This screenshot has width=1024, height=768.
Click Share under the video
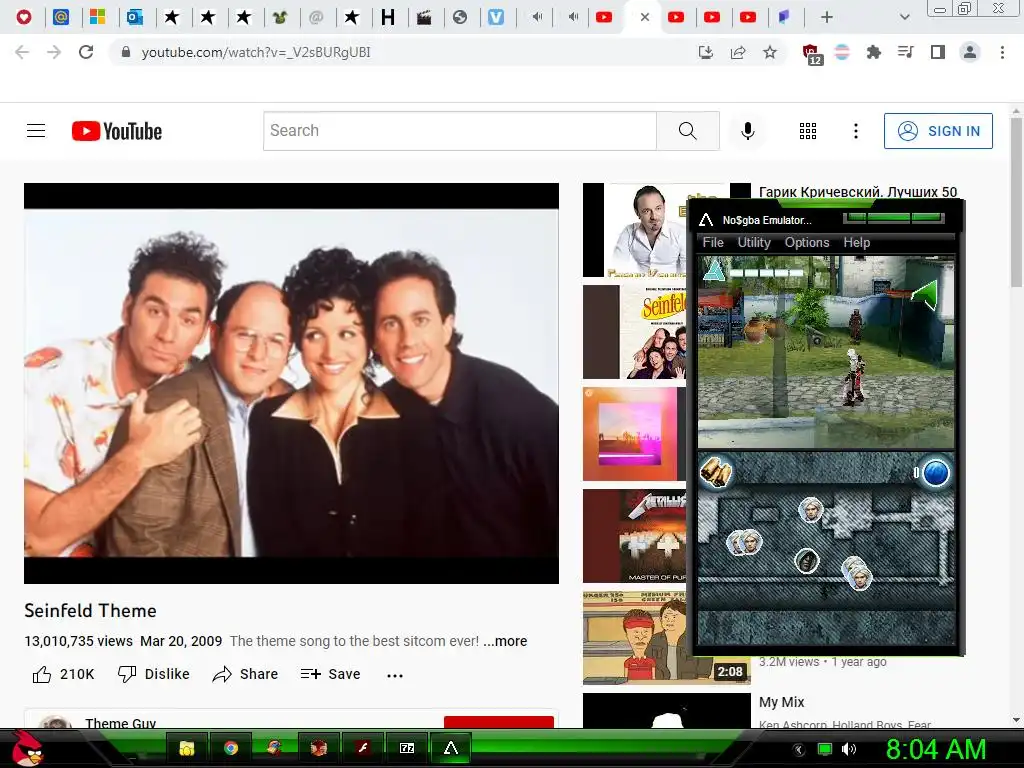click(x=246, y=674)
